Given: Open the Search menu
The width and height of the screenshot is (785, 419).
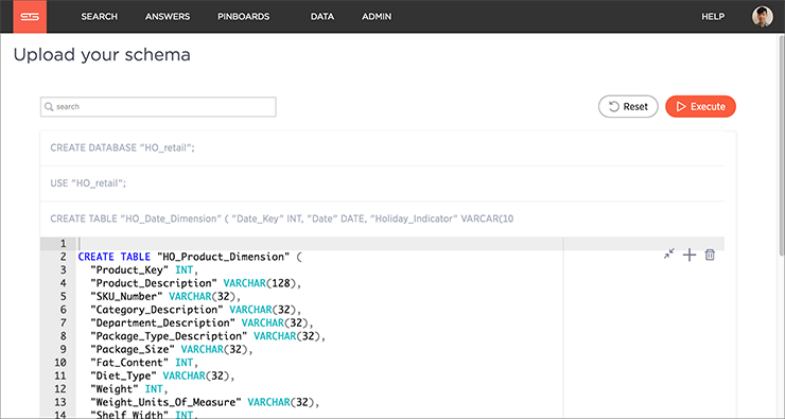Looking at the screenshot, I should [x=99, y=17].
